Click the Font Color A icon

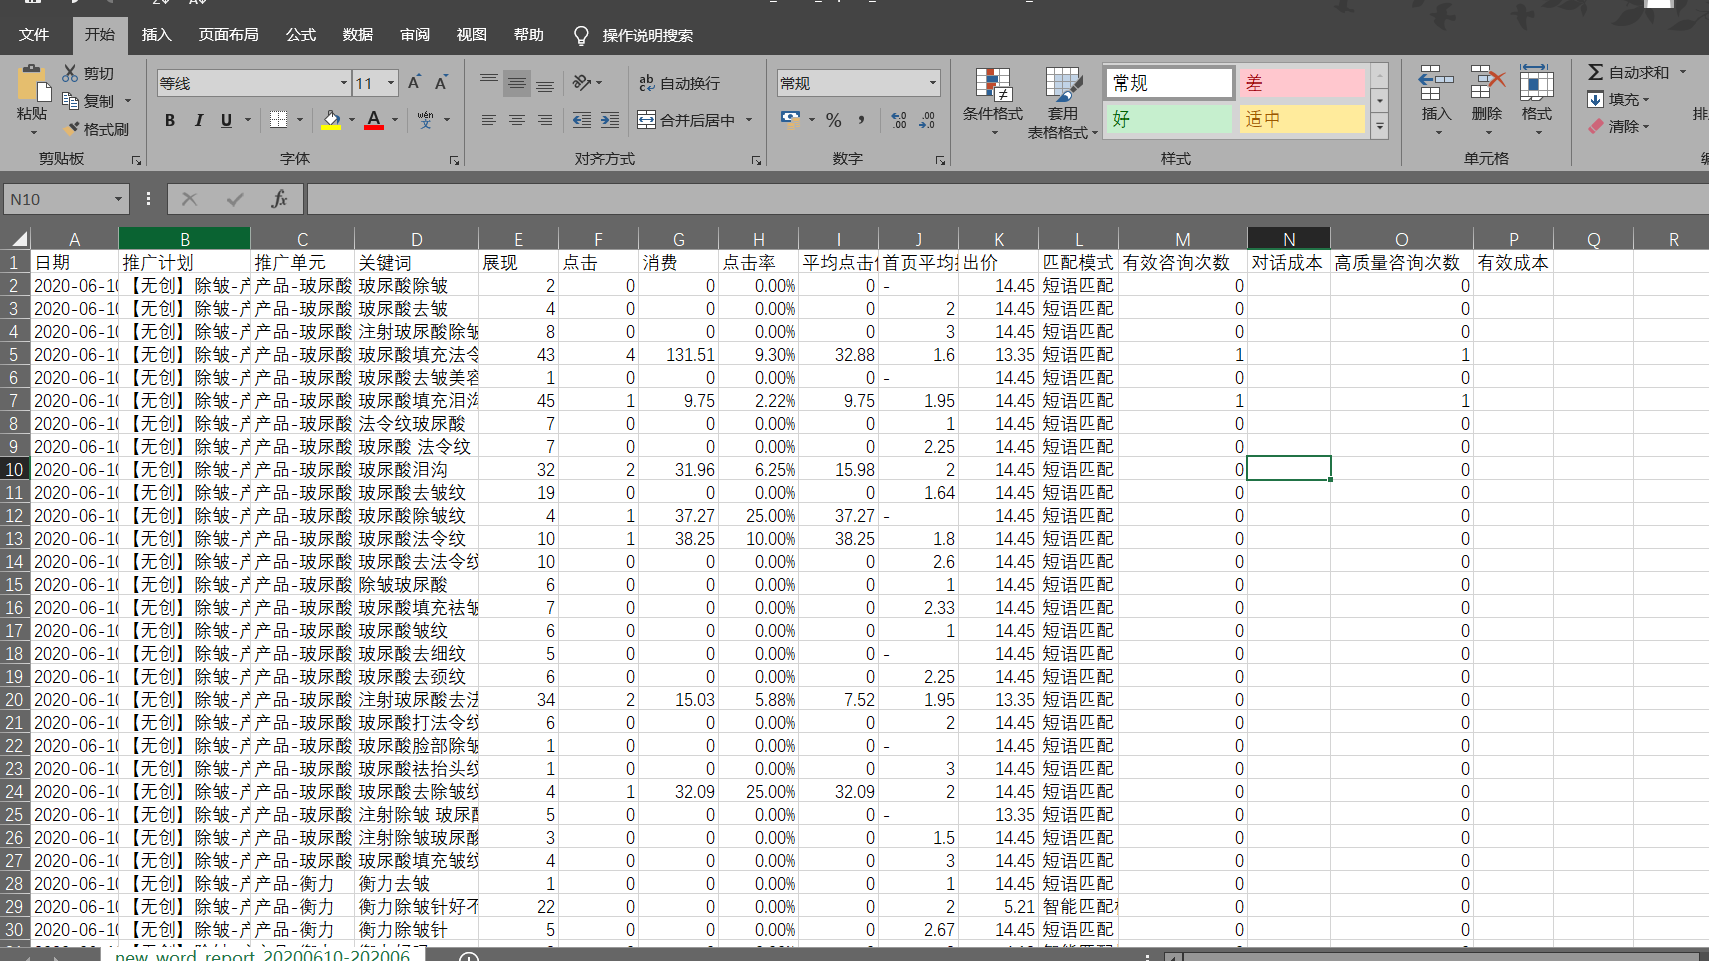click(x=374, y=120)
